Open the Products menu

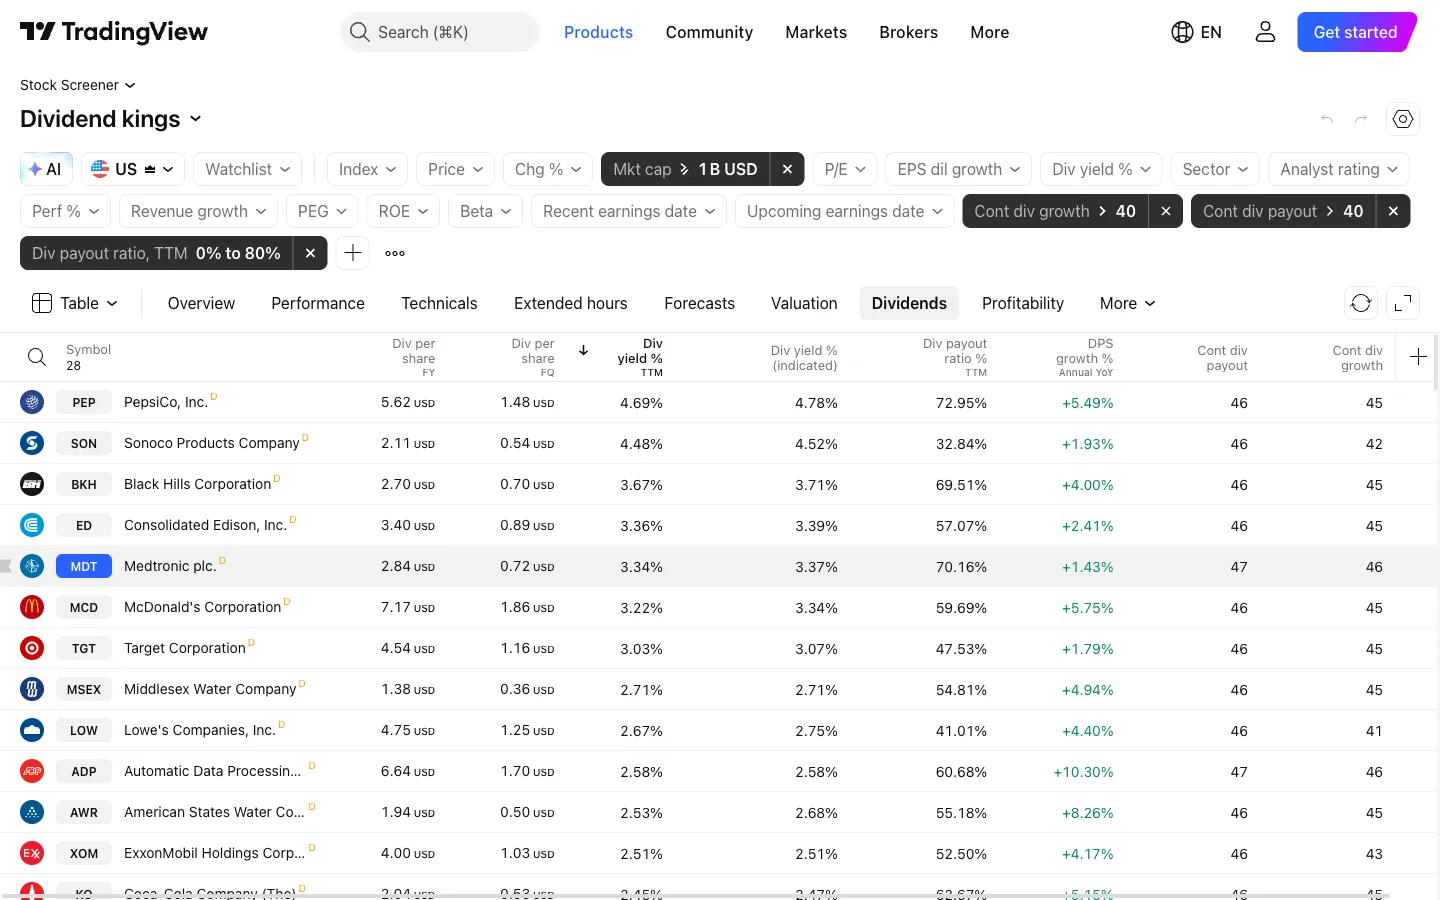(x=598, y=32)
